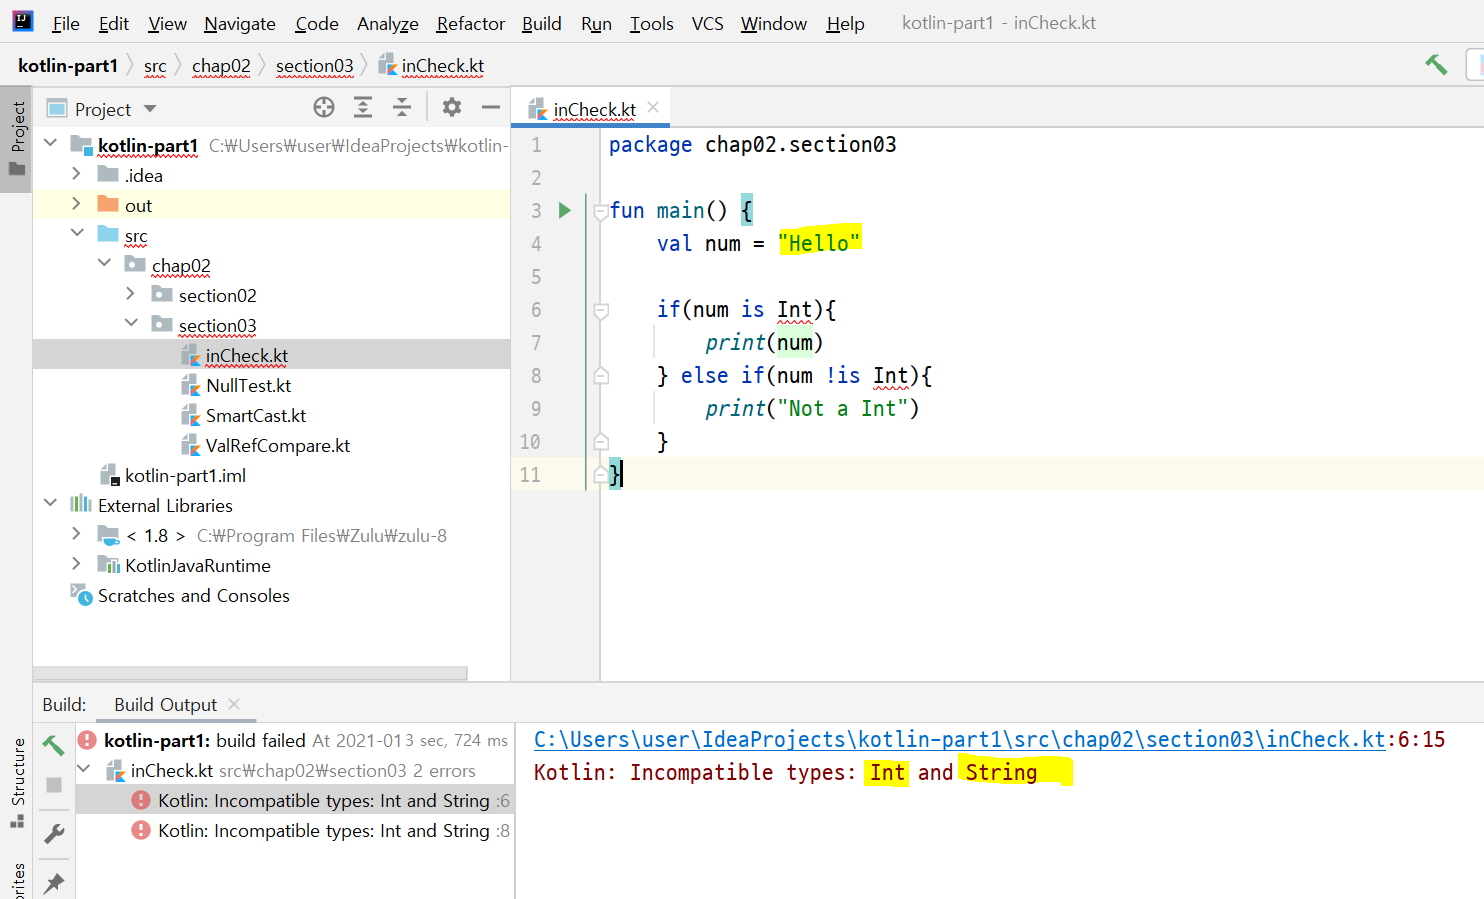Run main function via green gutter arrow
Viewport: 1484px width, 899px height.
pos(564,210)
